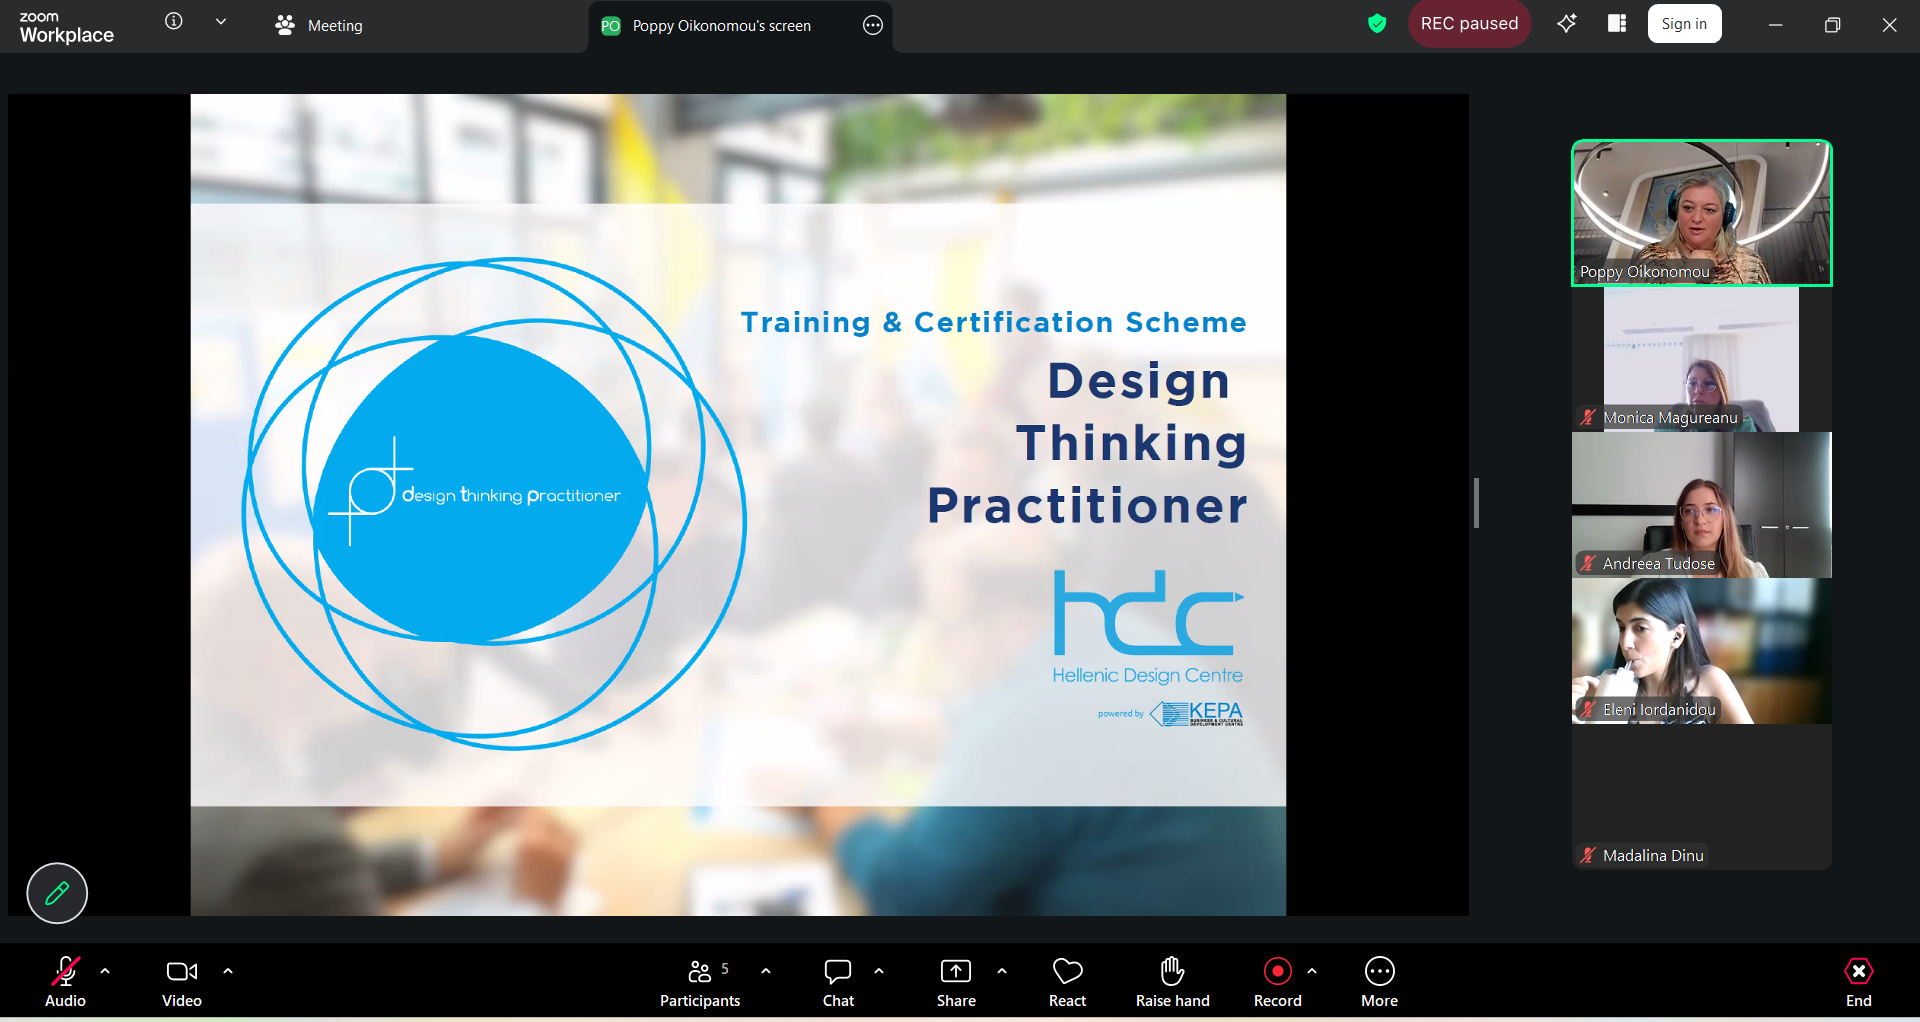Image resolution: width=1920 pixels, height=1022 pixels.
Task: Expand the share options arrow
Action: (1002, 971)
